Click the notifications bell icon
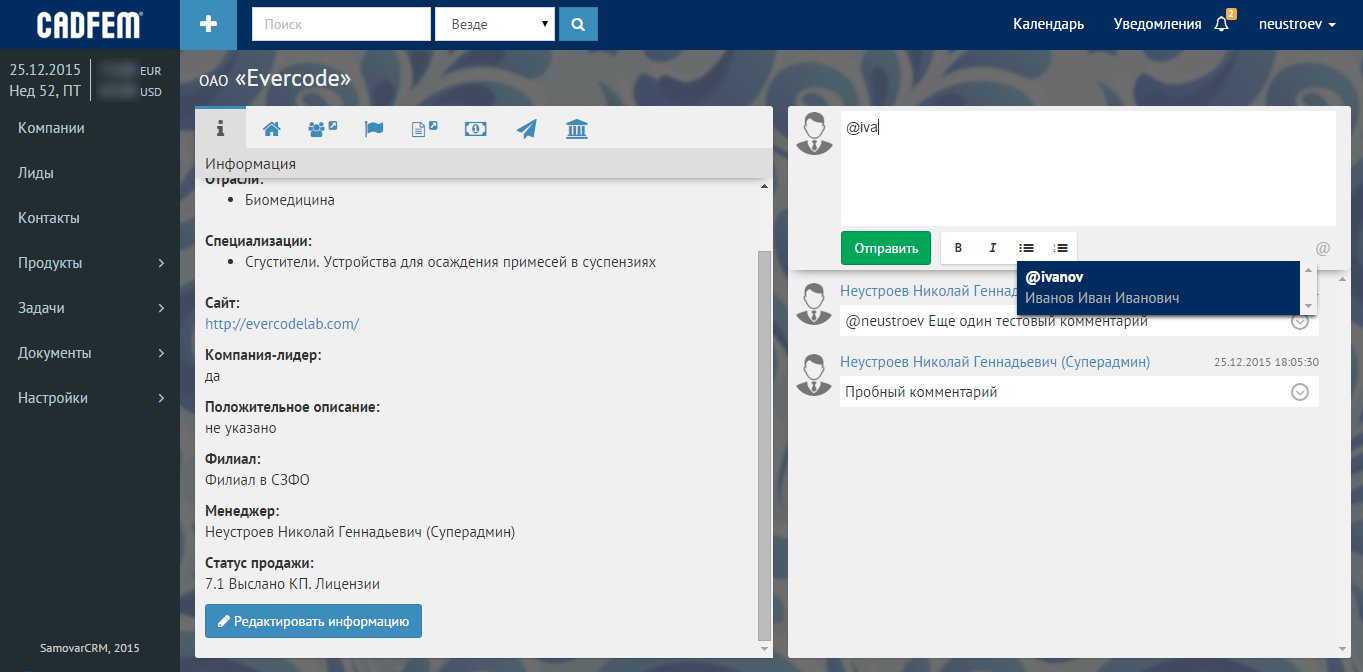The width and height of the screenshot is (1363, 672). click(1221, 24)
